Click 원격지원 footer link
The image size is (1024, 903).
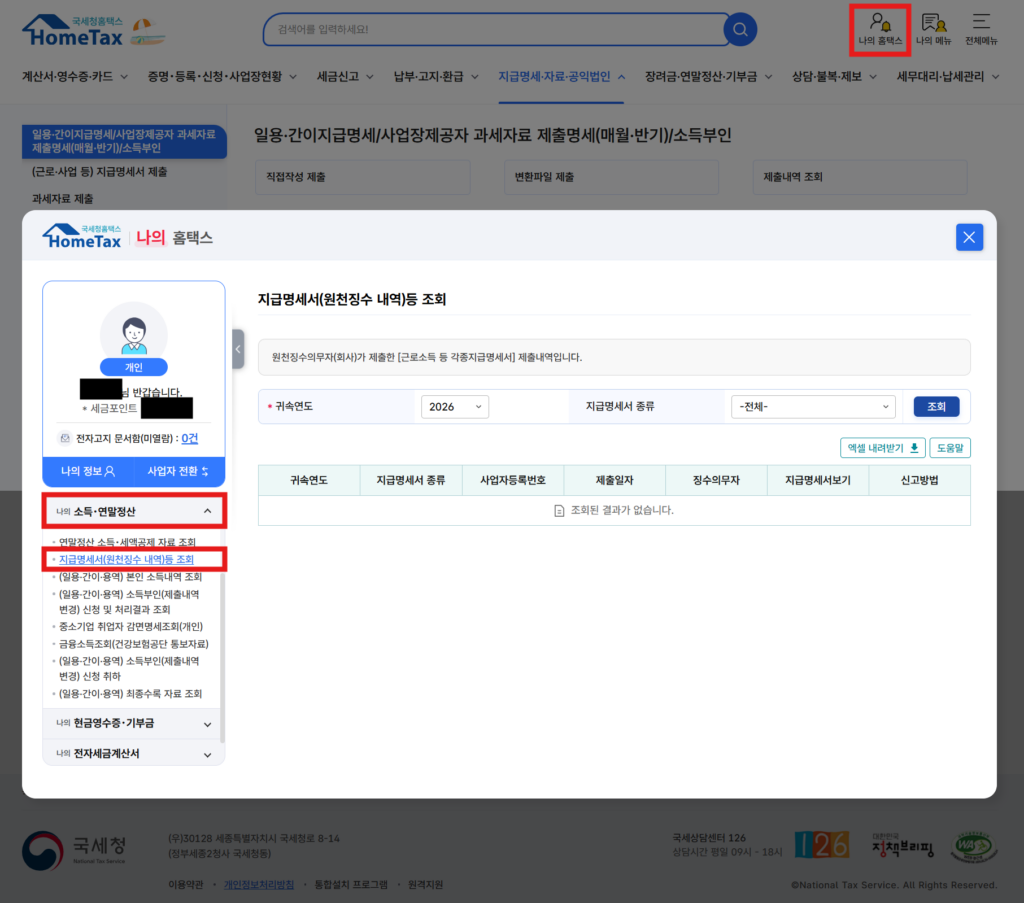(x=425, y=885)
